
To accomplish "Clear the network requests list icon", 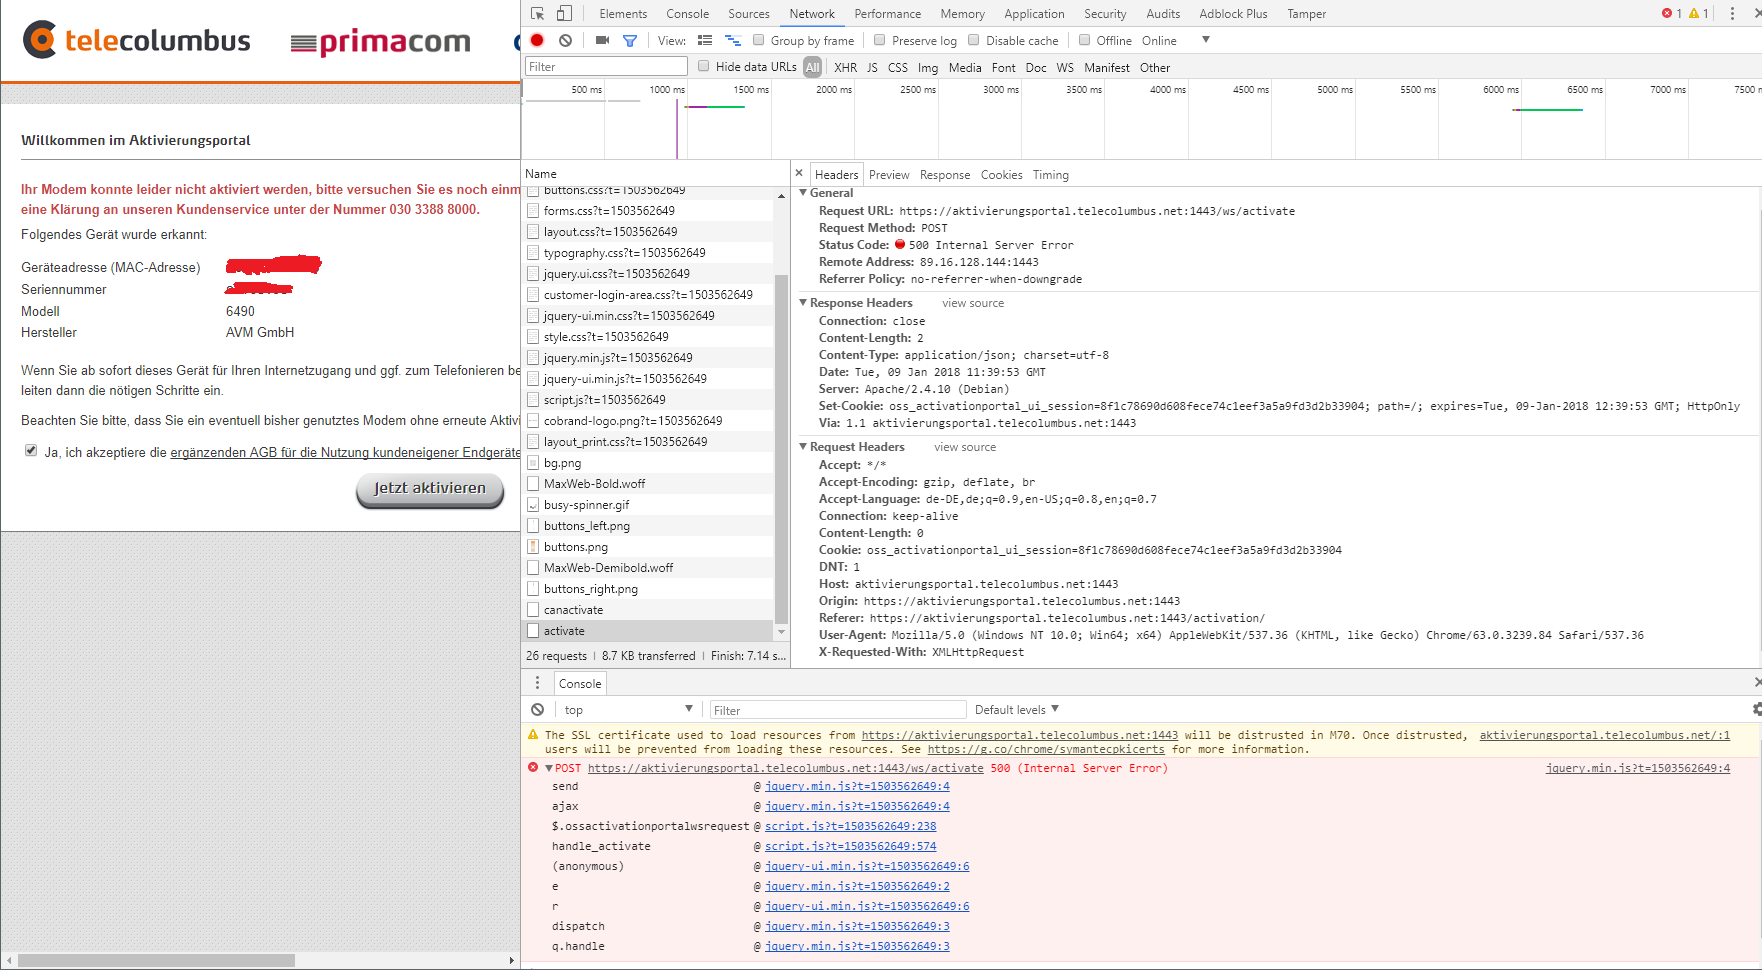I will tap(565, 40).
